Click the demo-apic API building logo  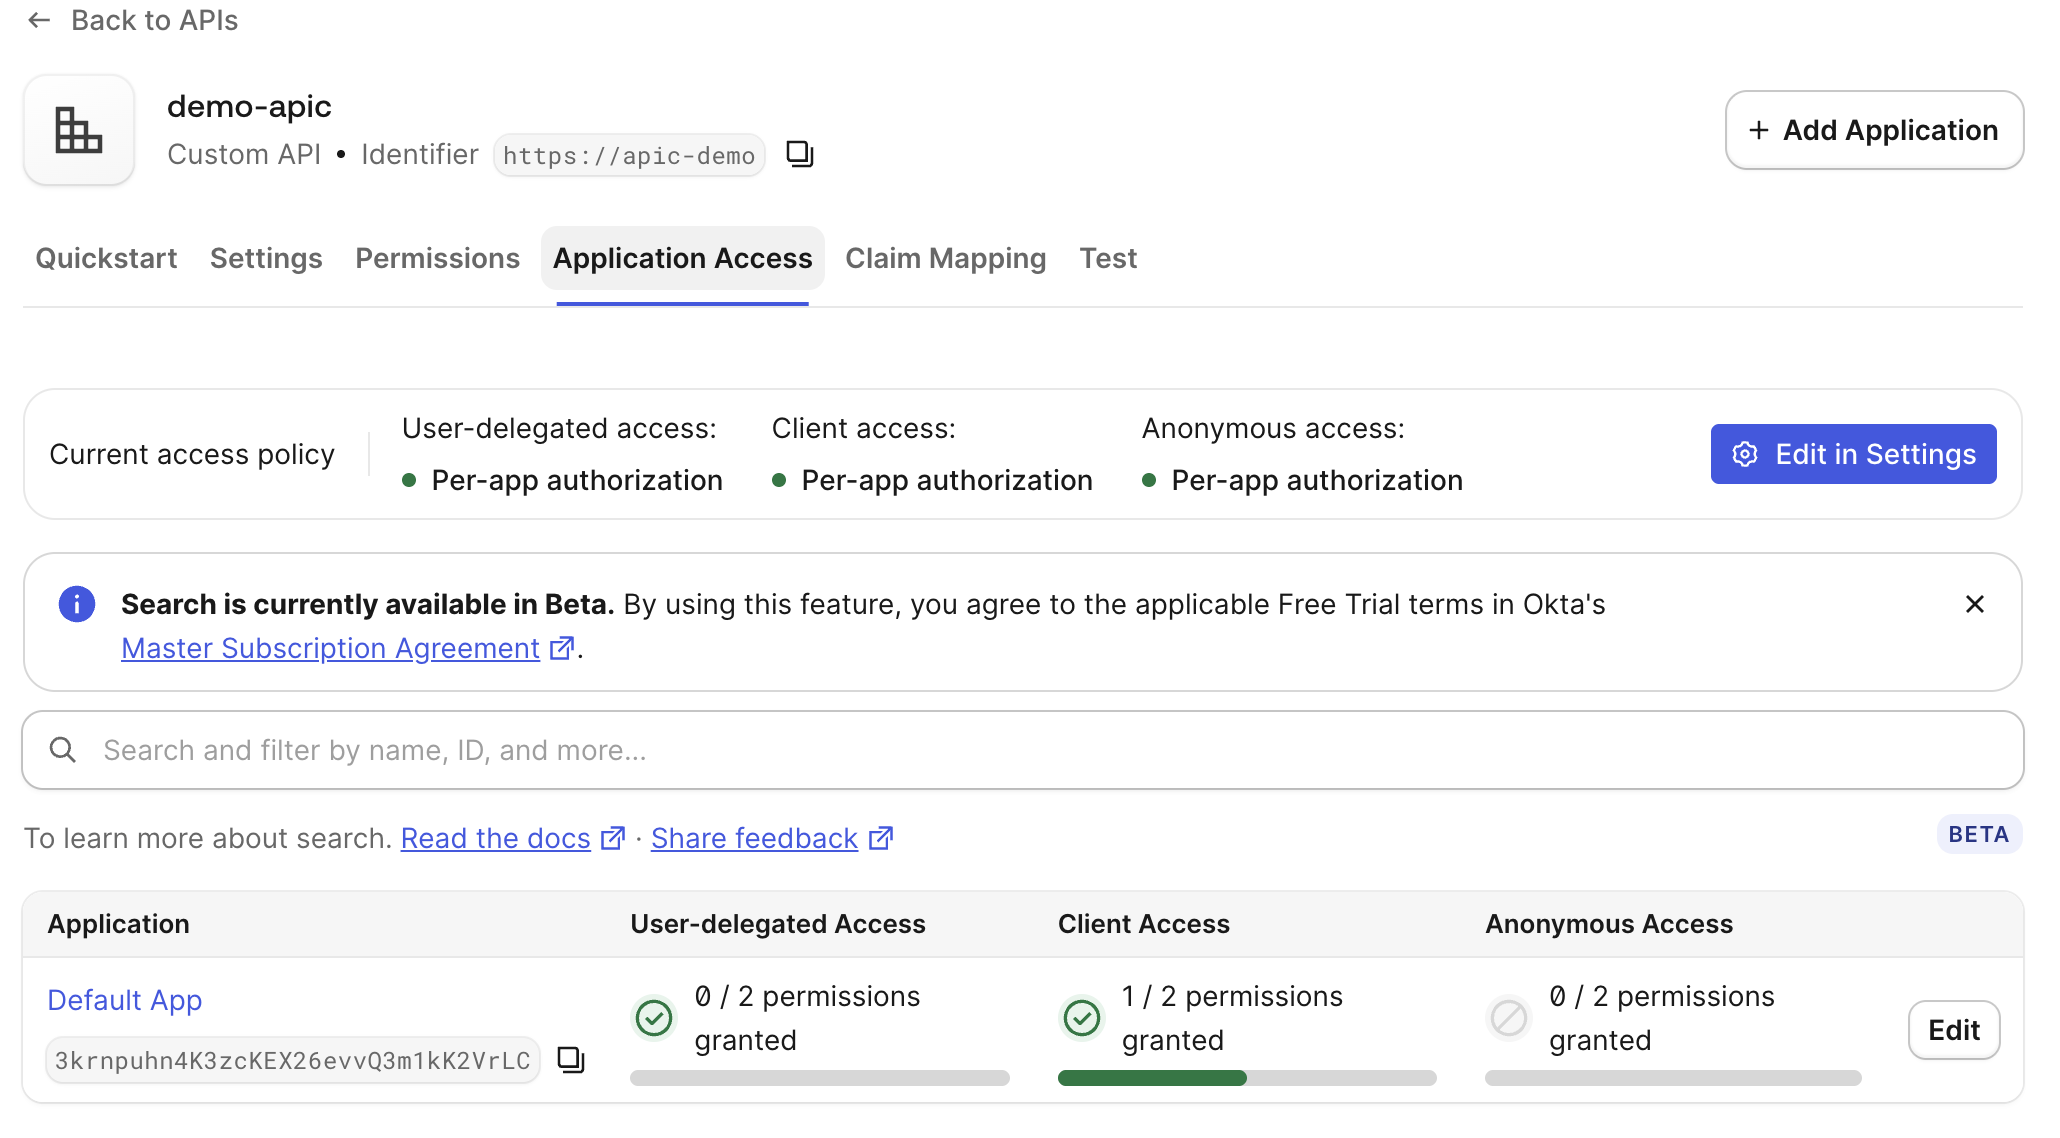tap(79, 130)
